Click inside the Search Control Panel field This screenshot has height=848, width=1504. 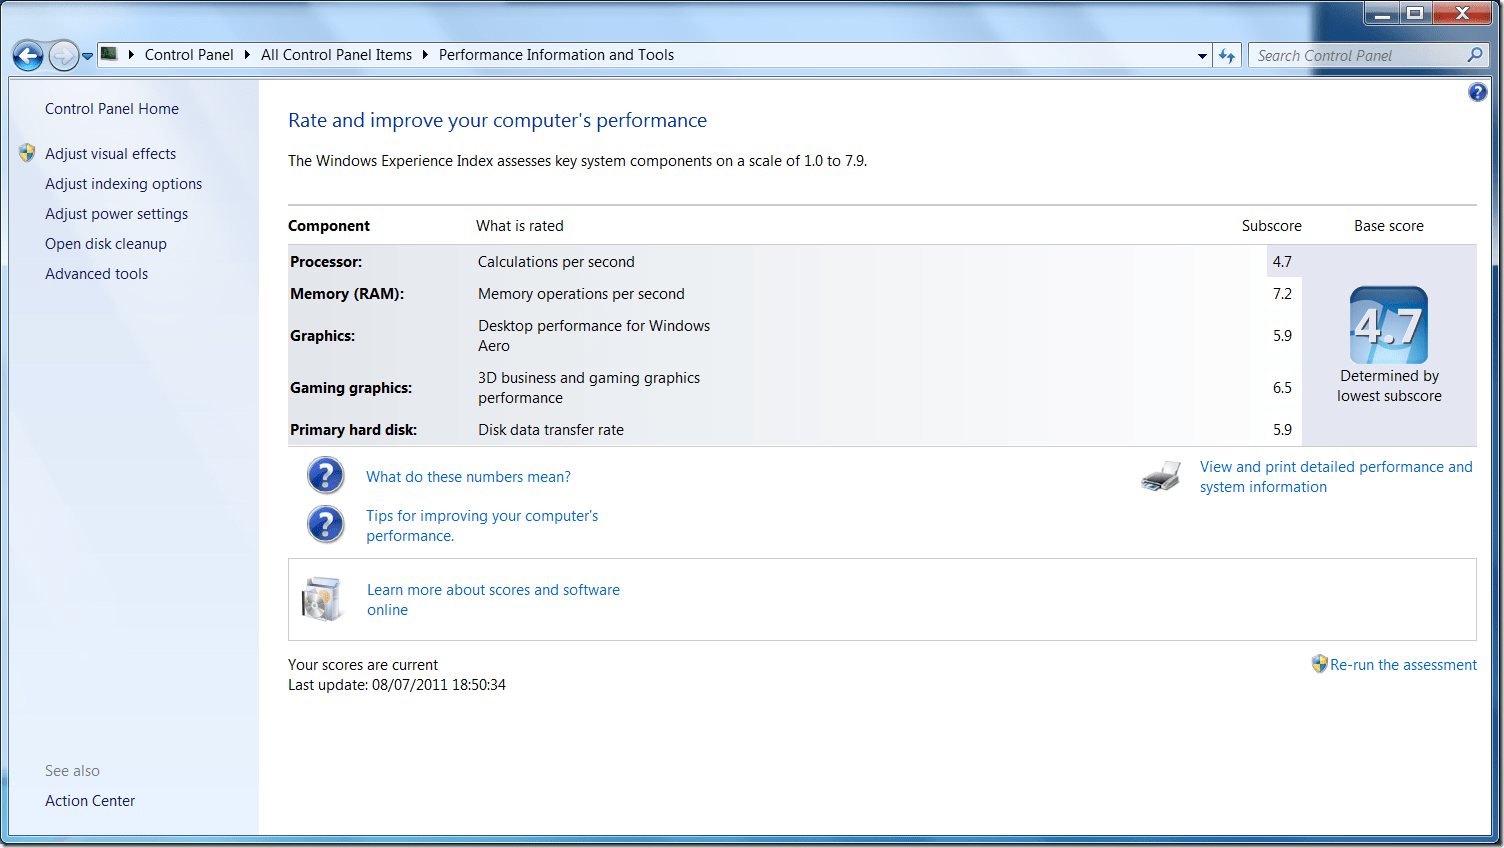pos(1355,56)
